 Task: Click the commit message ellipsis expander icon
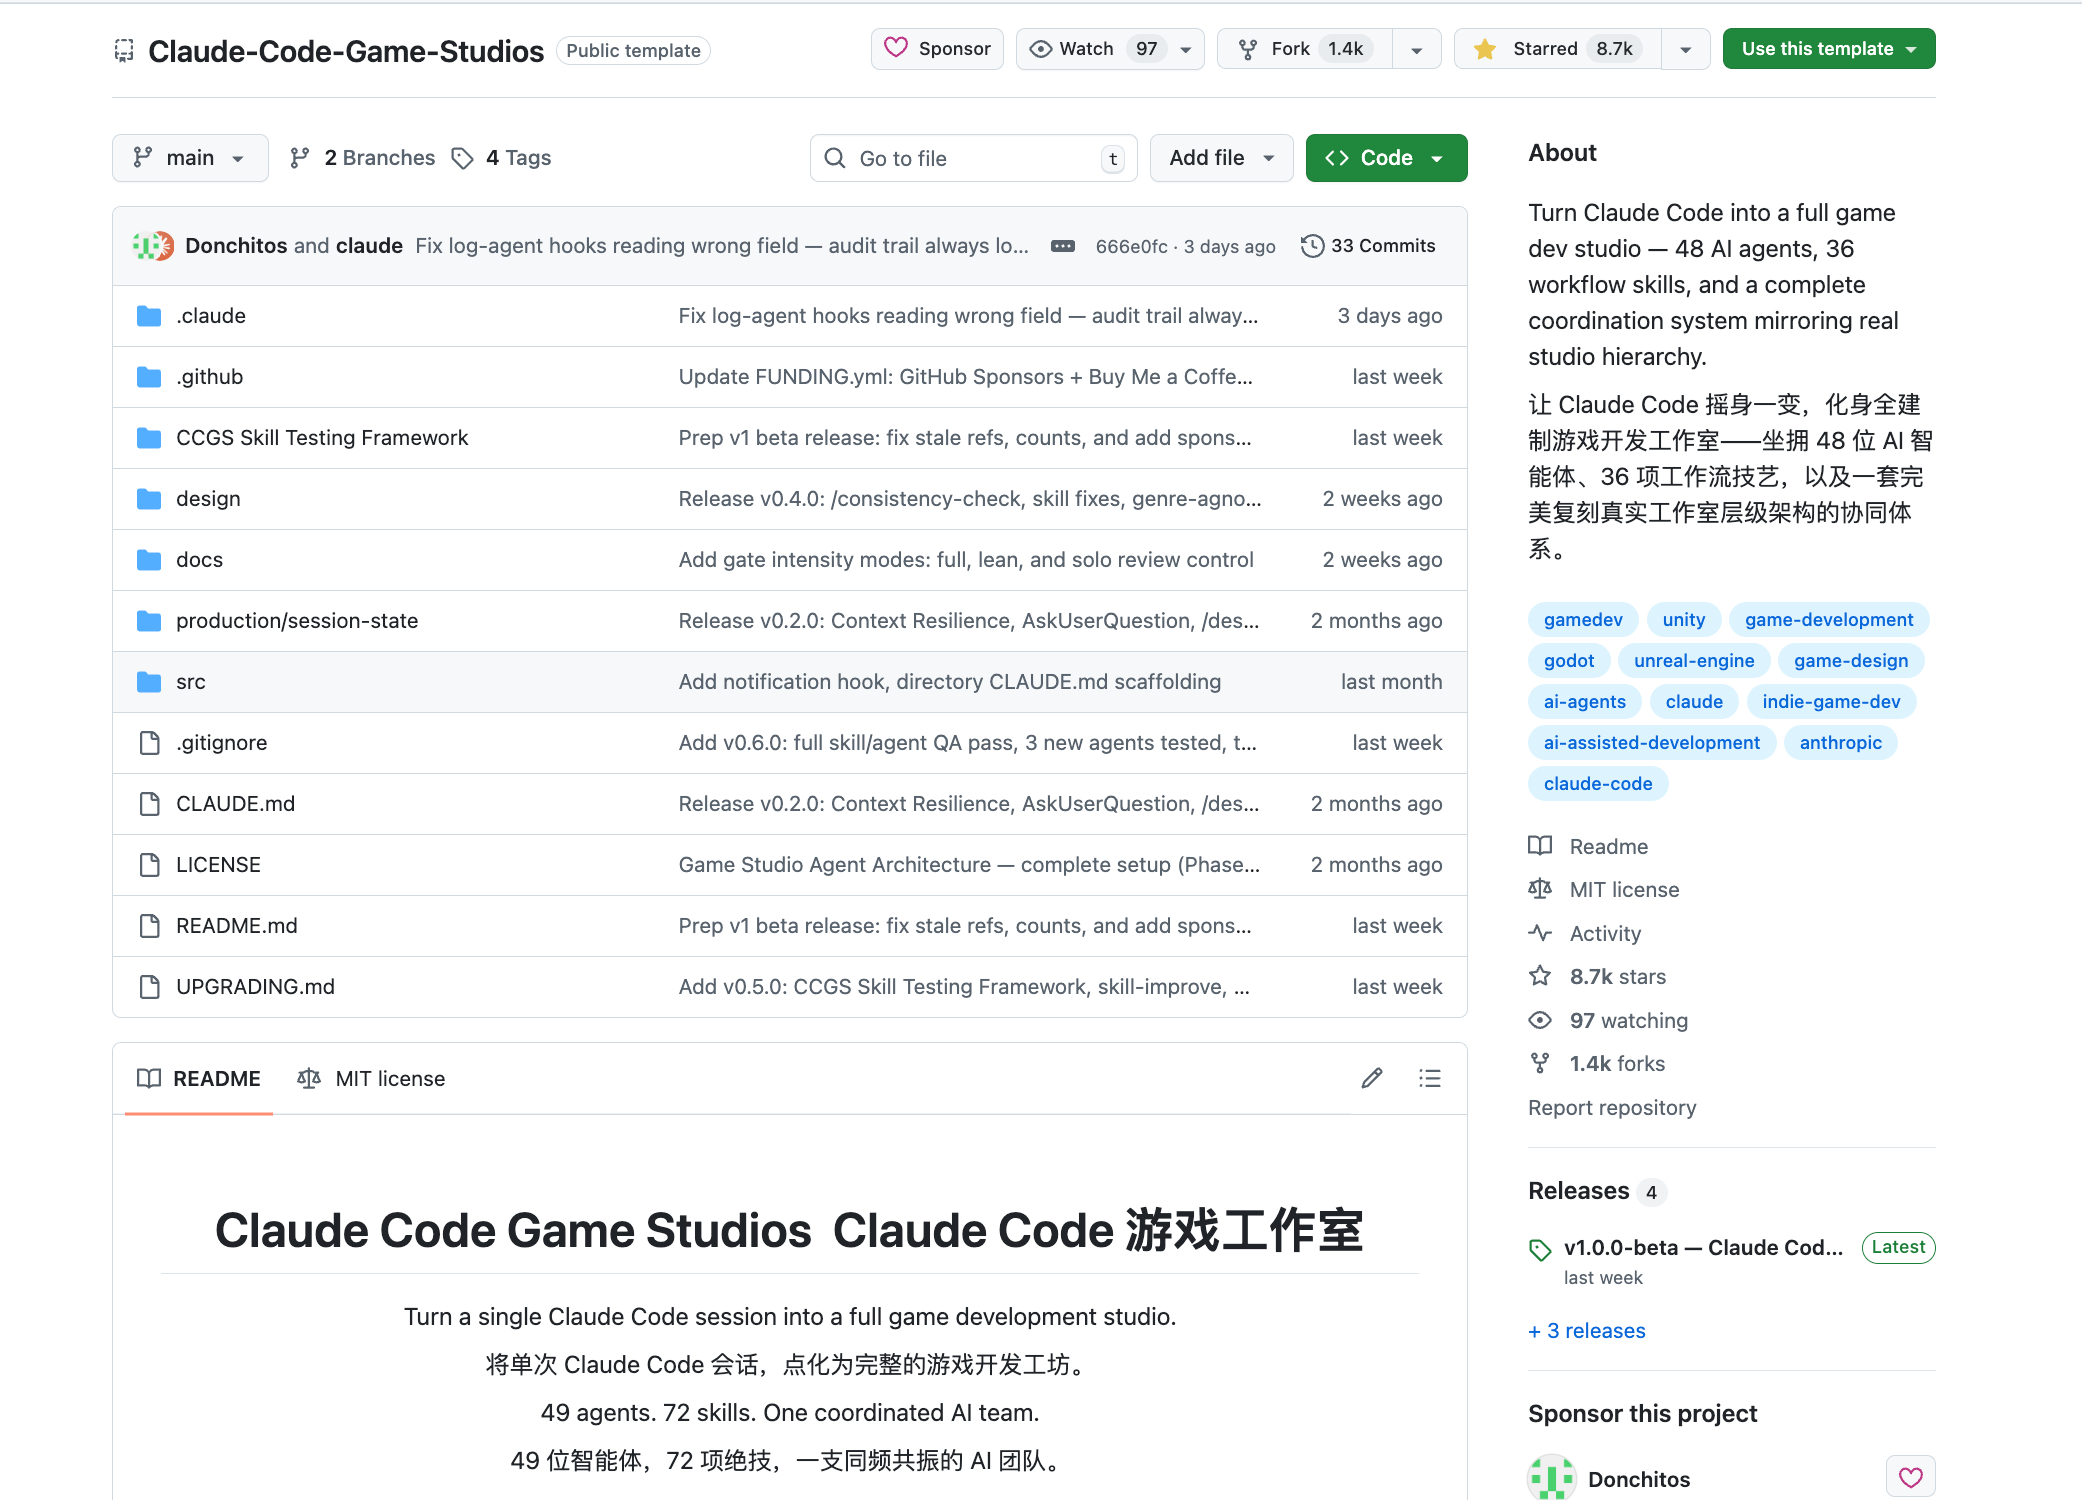[1063, 246]
